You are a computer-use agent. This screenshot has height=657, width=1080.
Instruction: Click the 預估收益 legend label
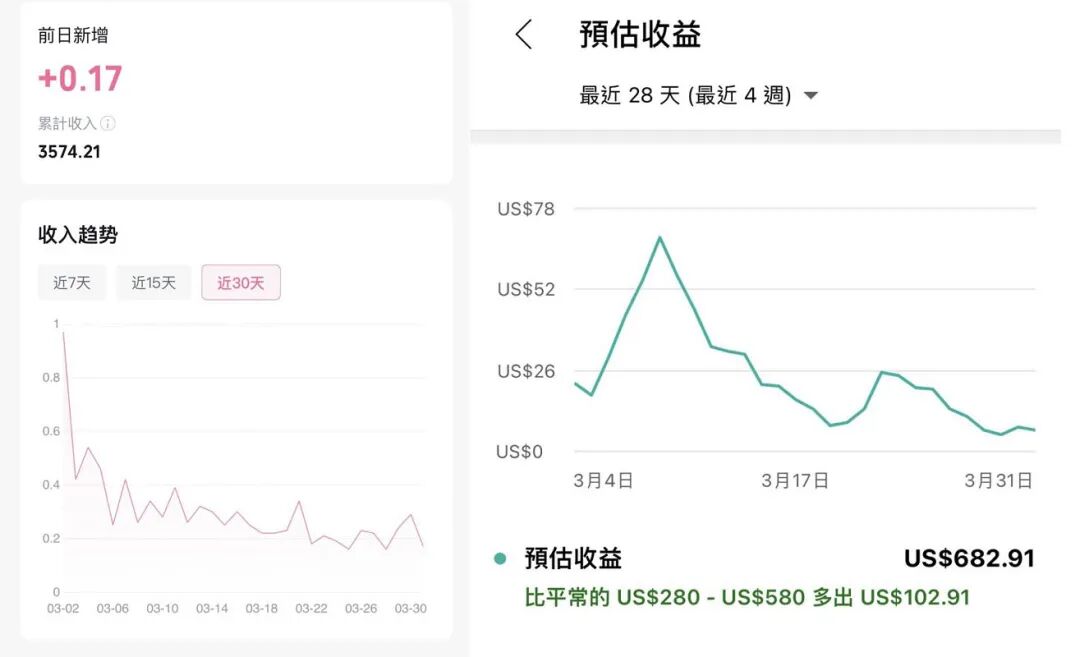pos(573,559)
